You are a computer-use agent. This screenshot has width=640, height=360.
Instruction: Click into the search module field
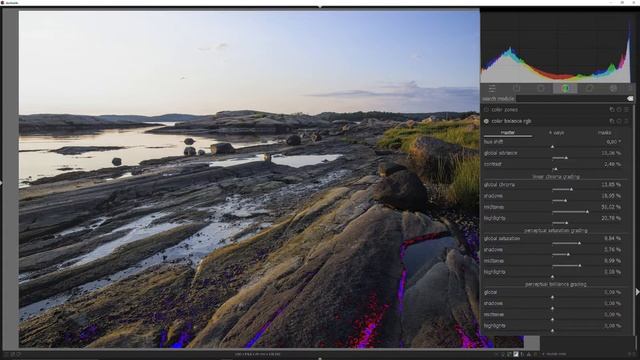pos(571,98)
